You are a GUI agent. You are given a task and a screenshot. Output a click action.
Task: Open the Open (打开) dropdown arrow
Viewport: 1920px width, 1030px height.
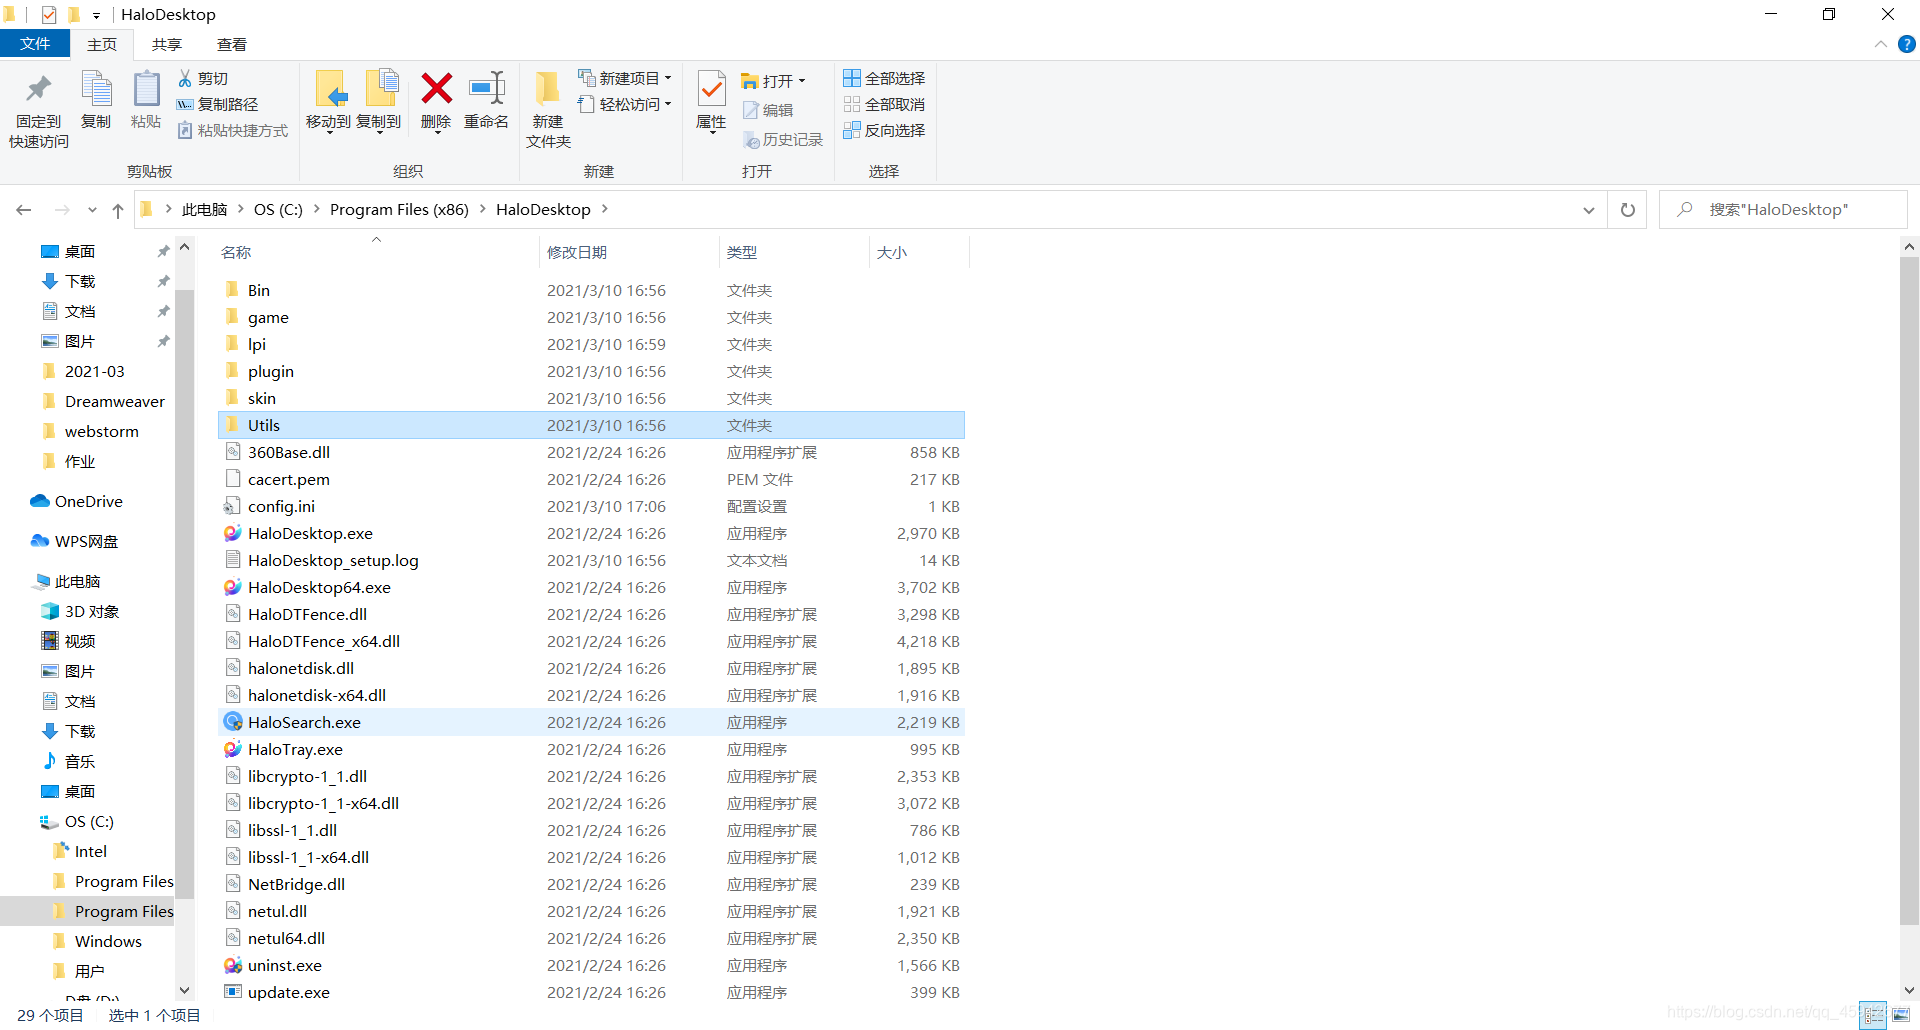click(802, 81)
